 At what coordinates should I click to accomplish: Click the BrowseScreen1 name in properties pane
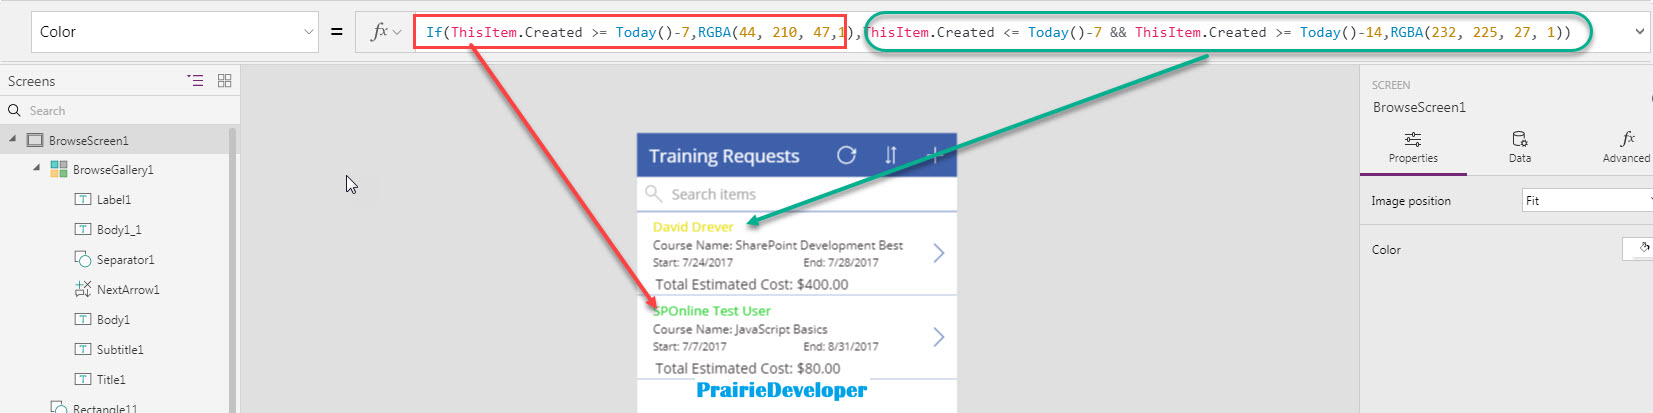pyautogui.click(x=1419, y=107)
